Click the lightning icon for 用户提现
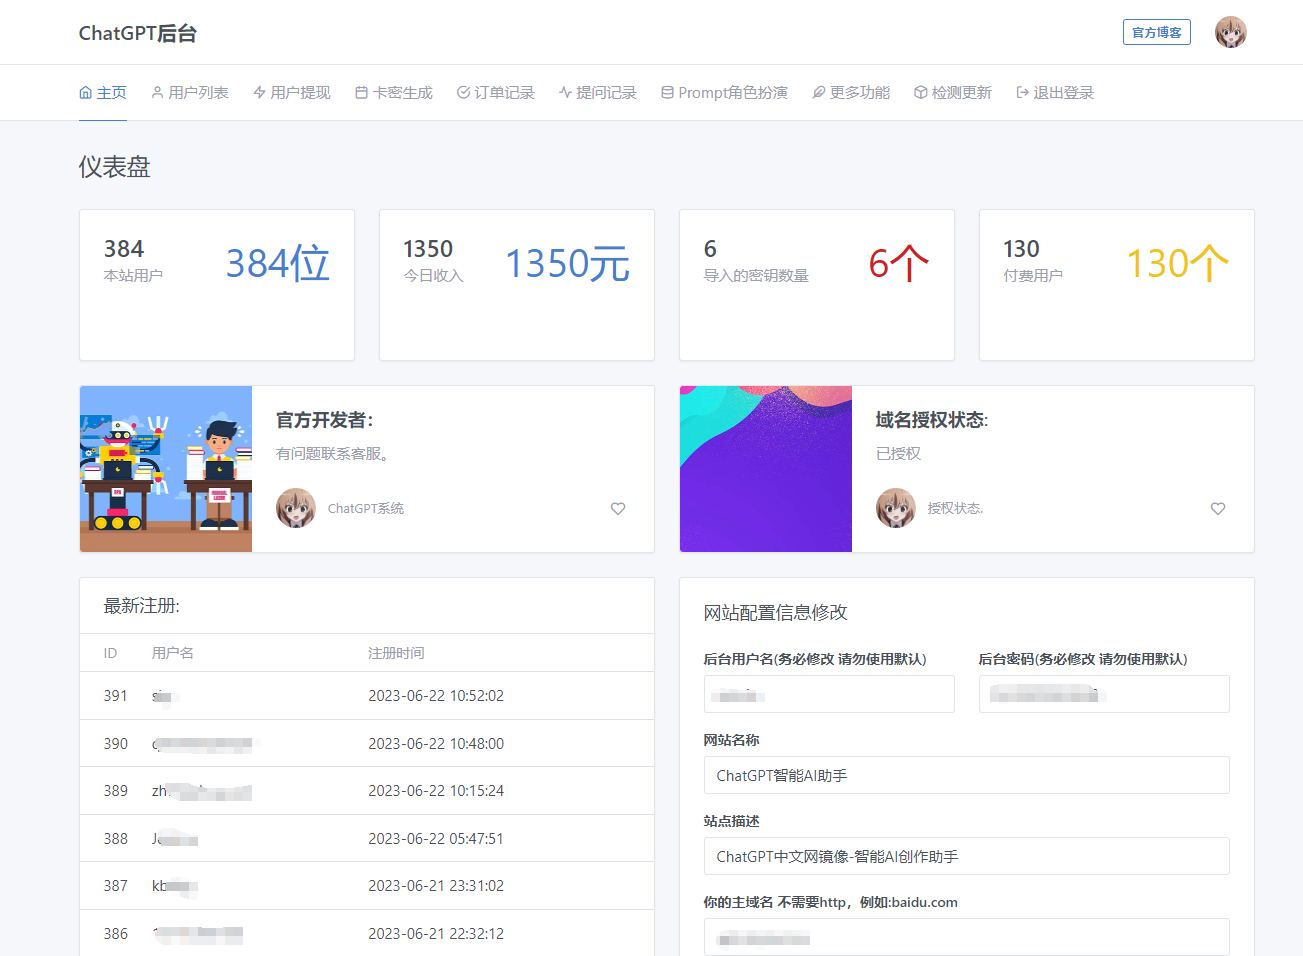 (x=259, y=93)
